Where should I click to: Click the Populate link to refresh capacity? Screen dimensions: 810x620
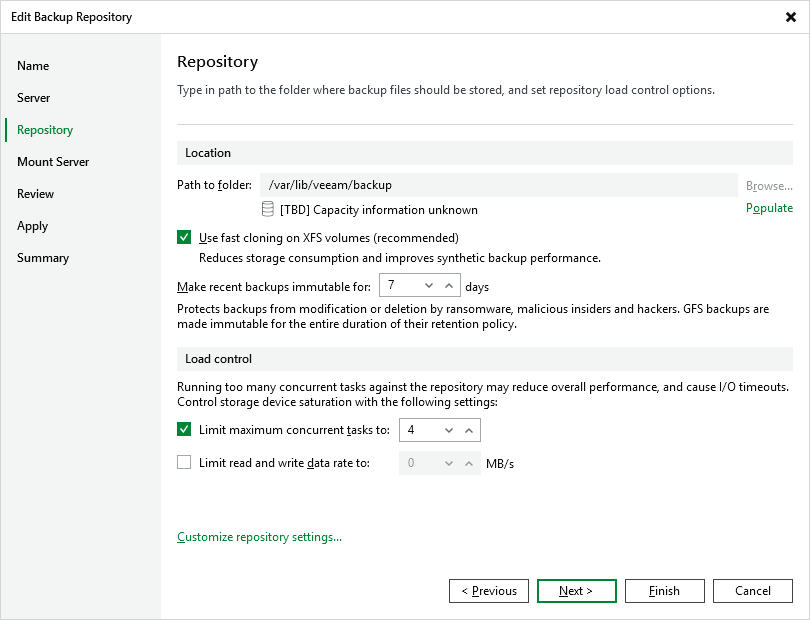coord(769,208)
